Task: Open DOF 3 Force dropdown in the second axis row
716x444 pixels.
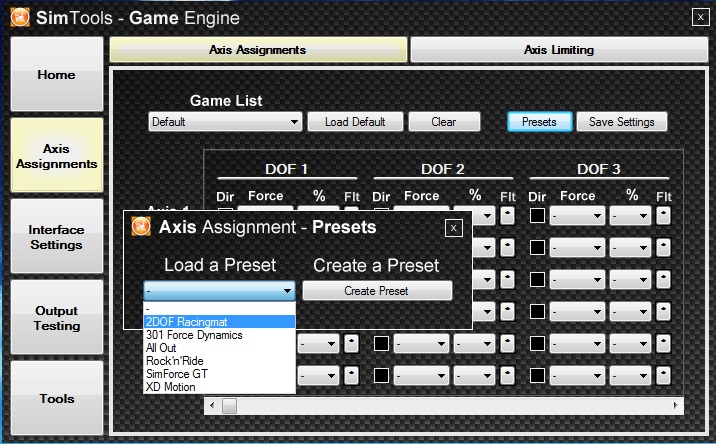Action: coord(577,248)
